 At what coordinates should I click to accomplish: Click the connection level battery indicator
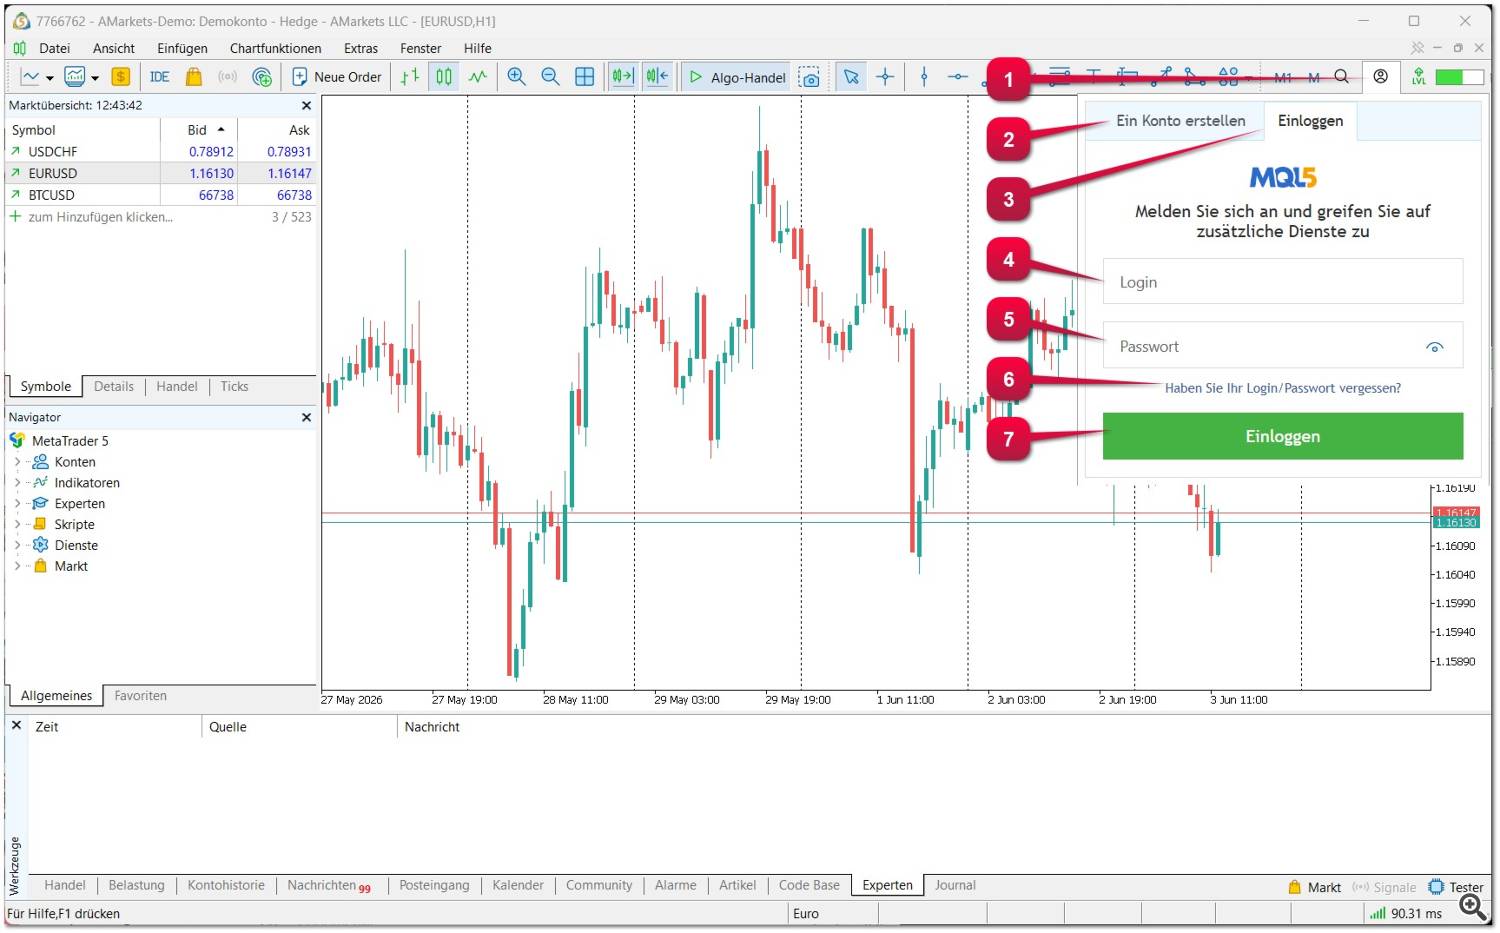(1458, 77)
